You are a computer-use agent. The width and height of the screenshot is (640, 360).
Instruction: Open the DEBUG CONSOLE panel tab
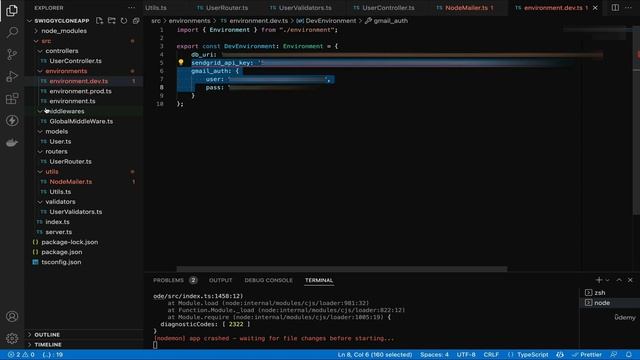(x=269, y=280)
